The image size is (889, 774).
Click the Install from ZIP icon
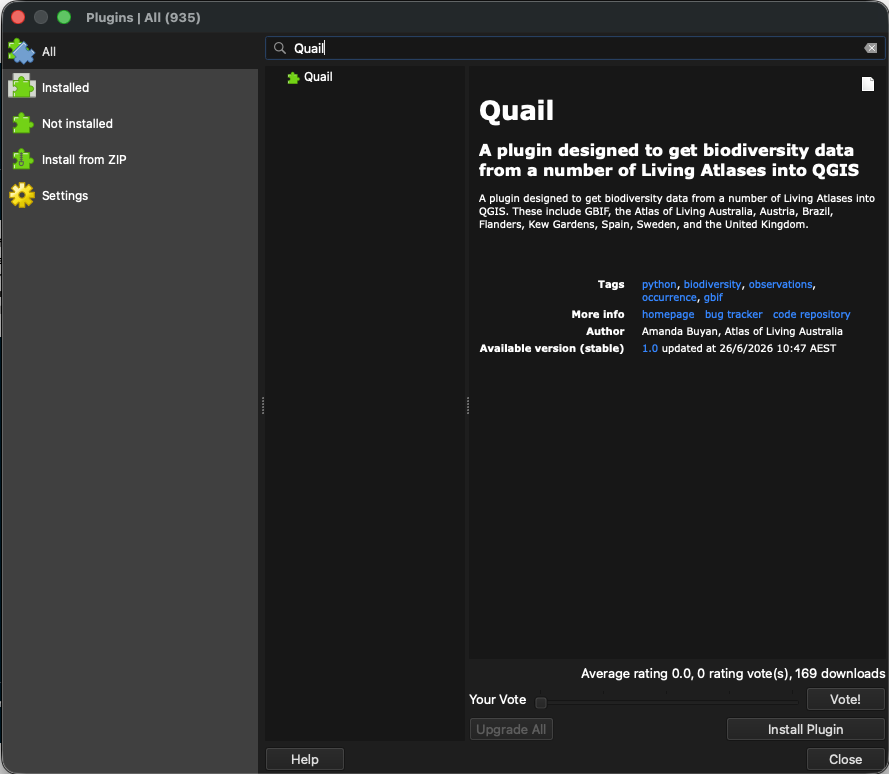pyautogui.click(x=22, y=159)
